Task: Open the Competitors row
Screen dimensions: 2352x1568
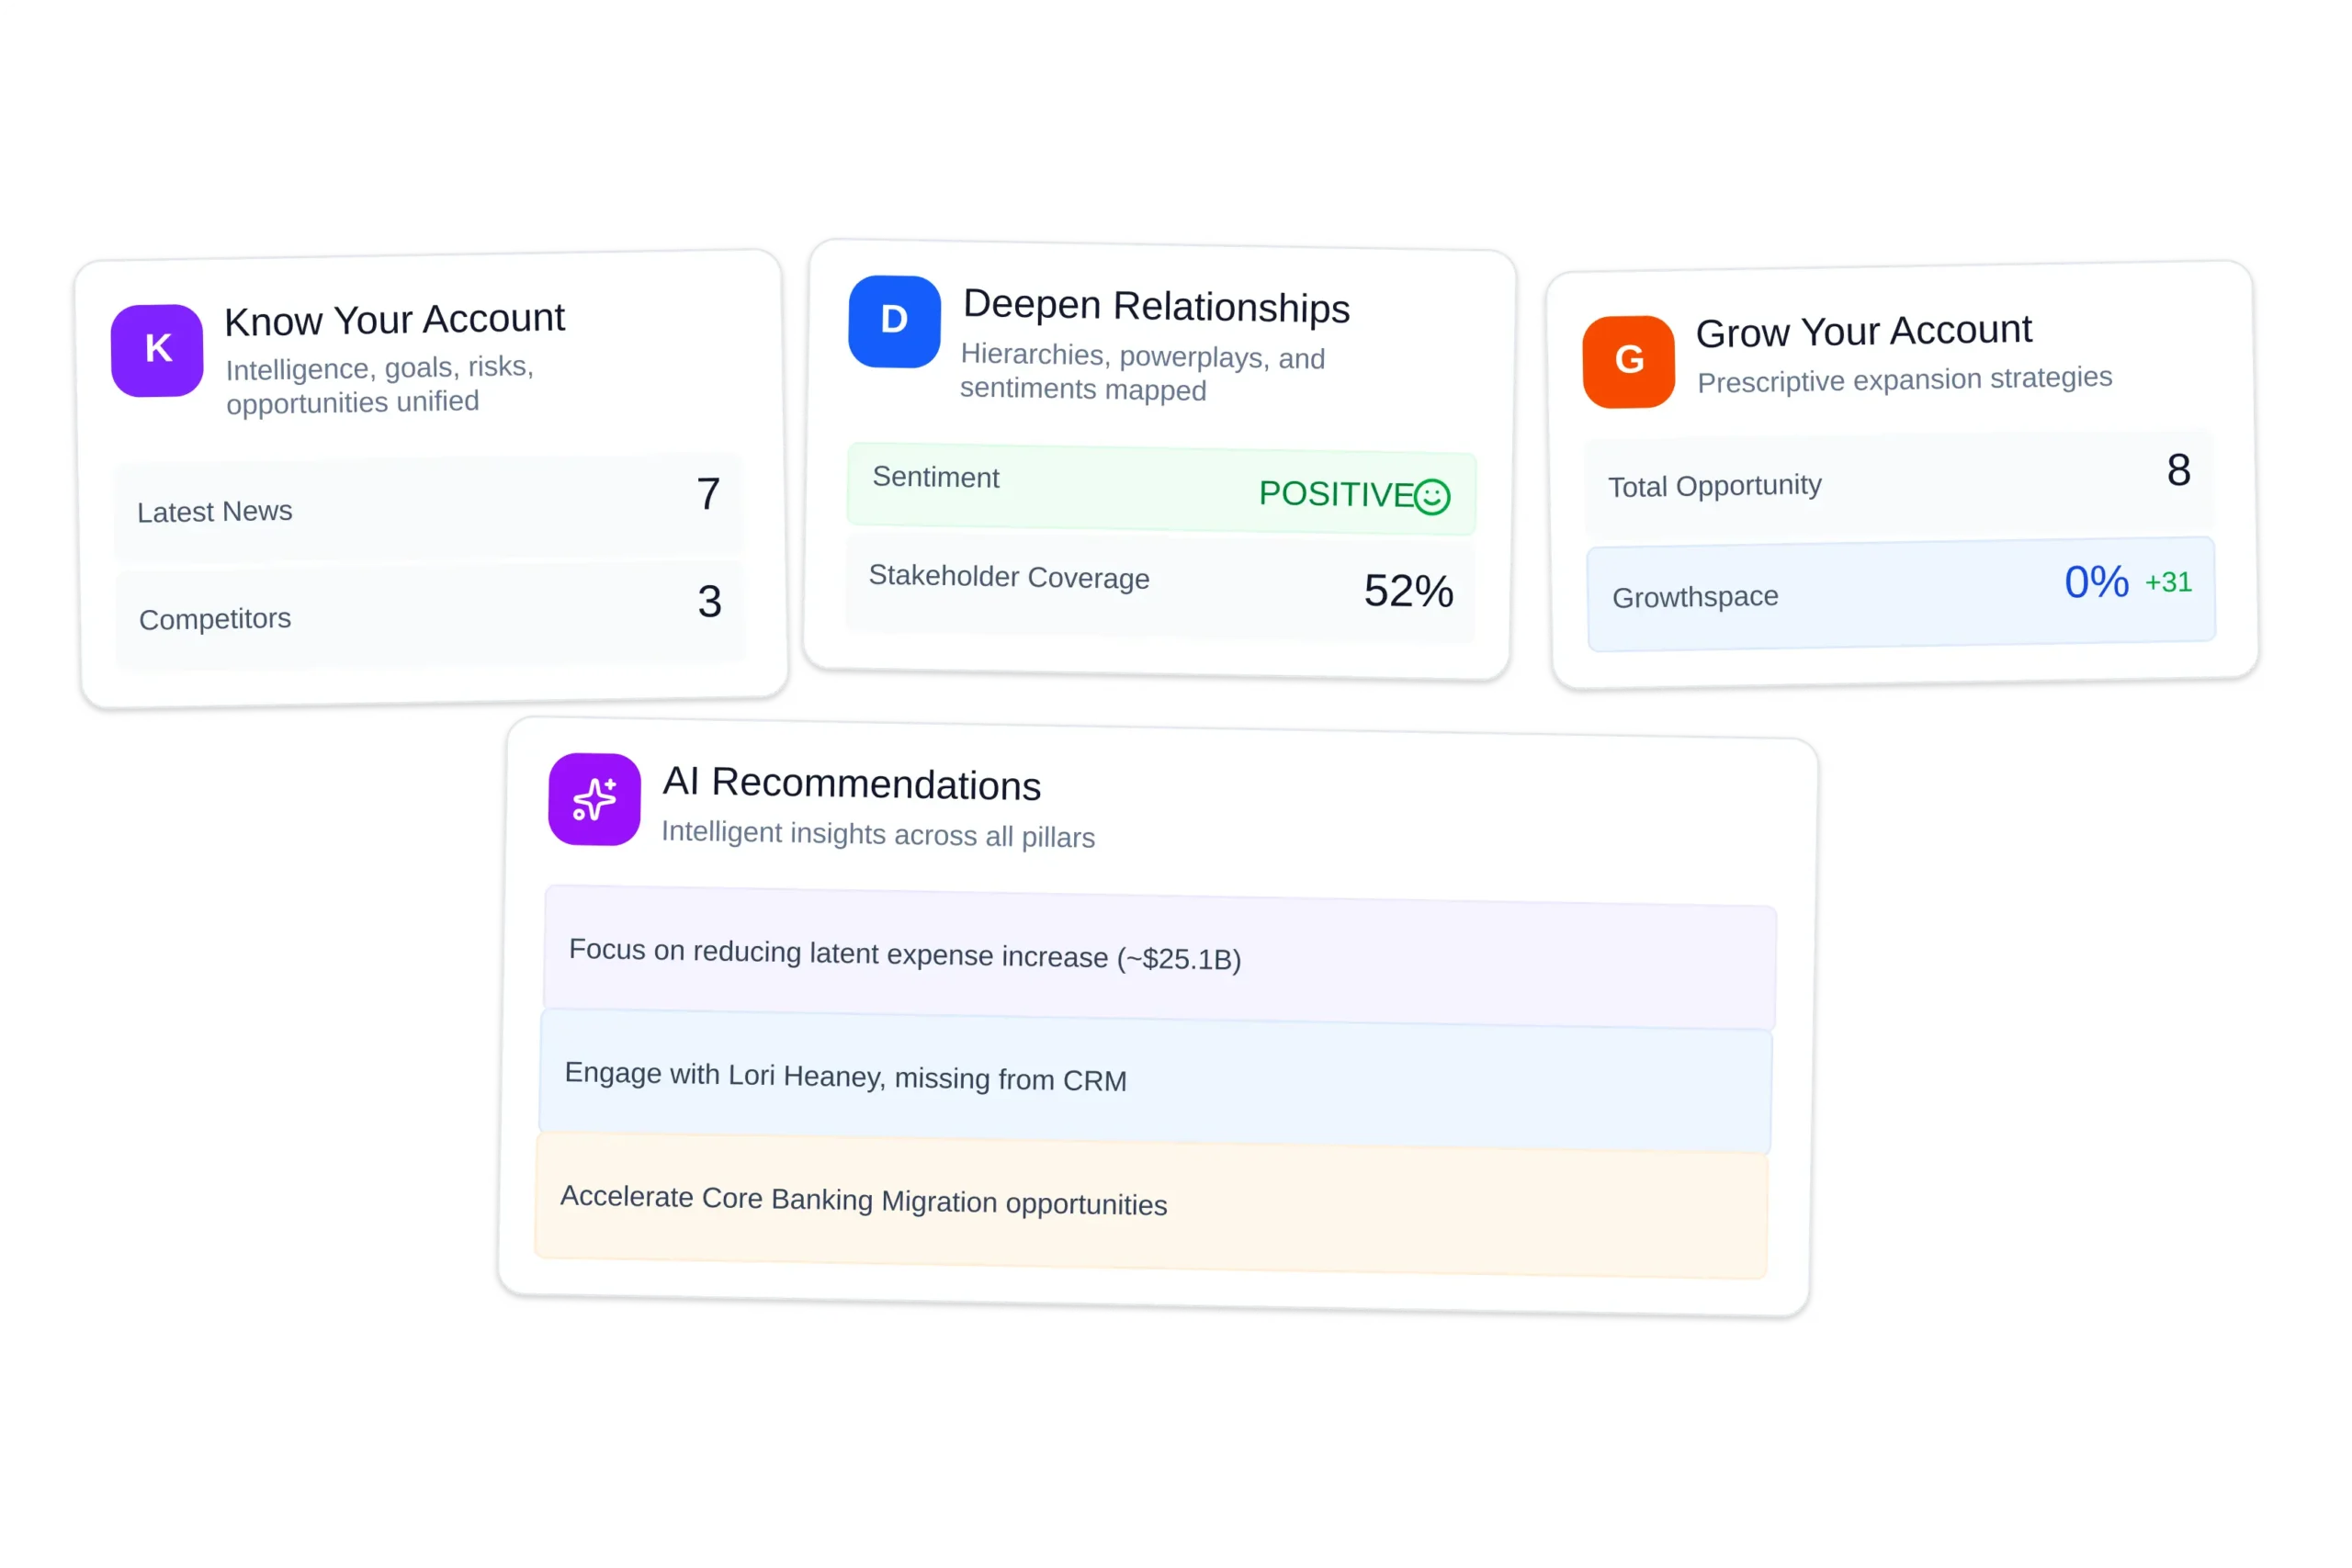Action: coord(430,614)
